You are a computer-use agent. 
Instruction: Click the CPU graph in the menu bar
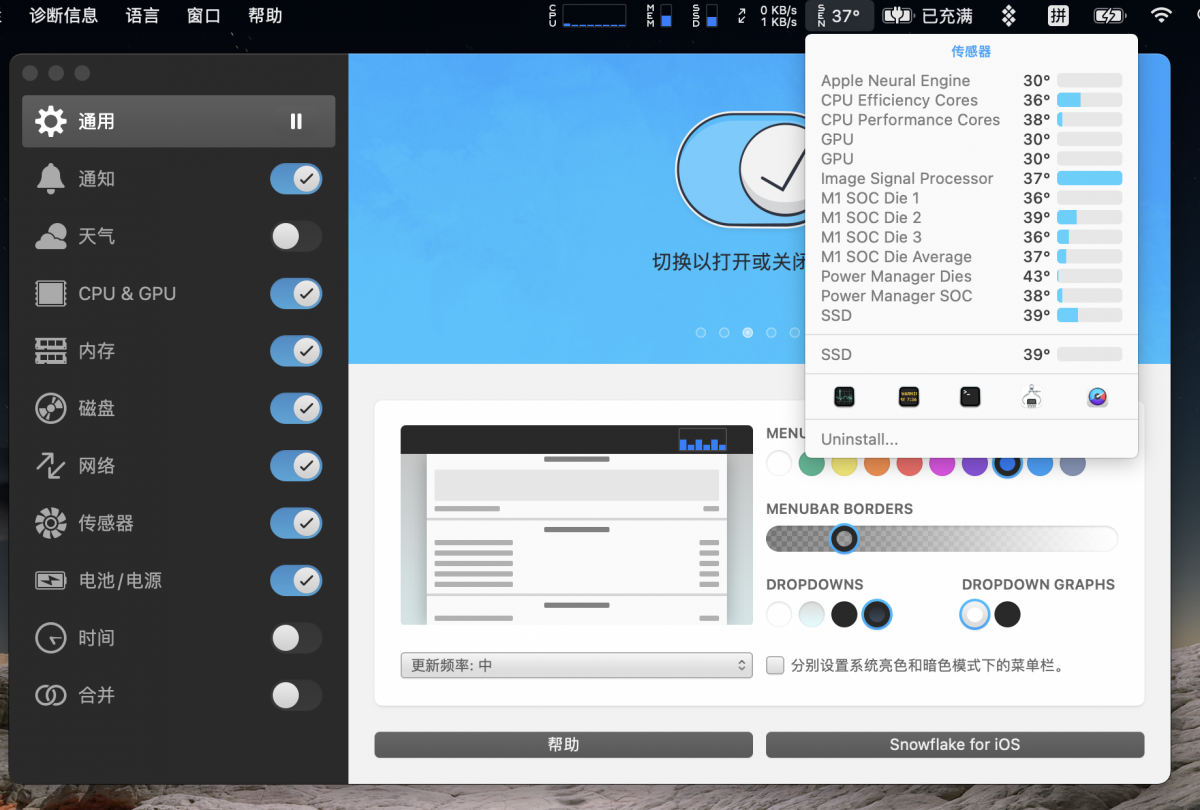point(588,15)
